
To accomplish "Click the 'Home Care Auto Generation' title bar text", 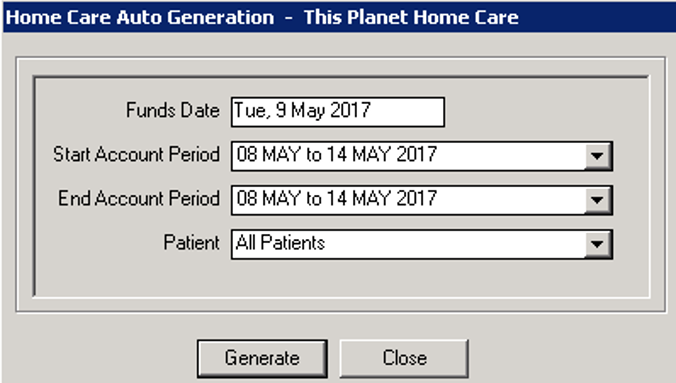I will click(x=140, y=18).
